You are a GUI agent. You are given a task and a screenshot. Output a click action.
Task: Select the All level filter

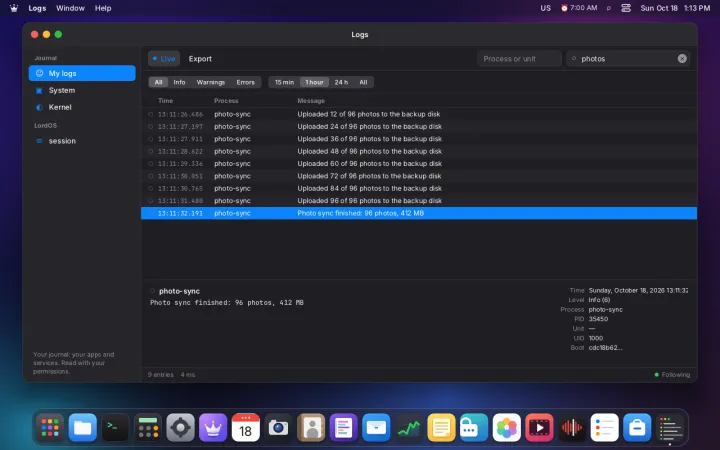158,82
